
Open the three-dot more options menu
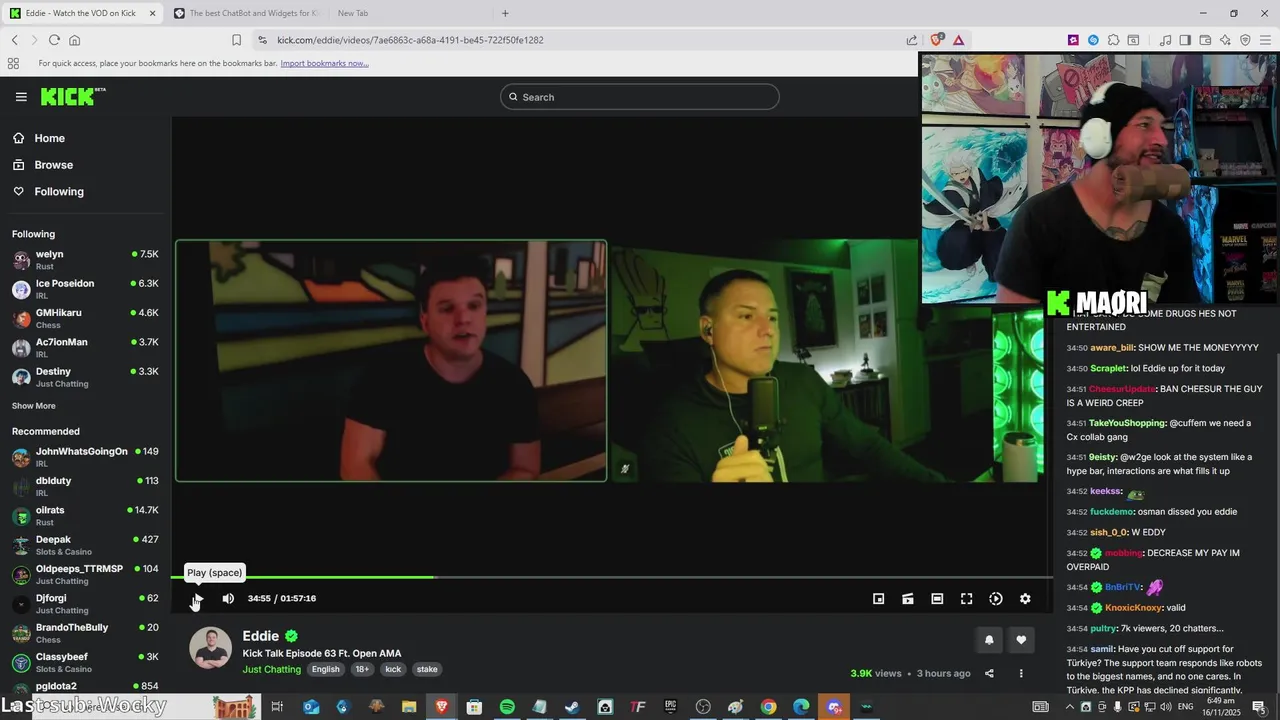(x=1021, y=673)
